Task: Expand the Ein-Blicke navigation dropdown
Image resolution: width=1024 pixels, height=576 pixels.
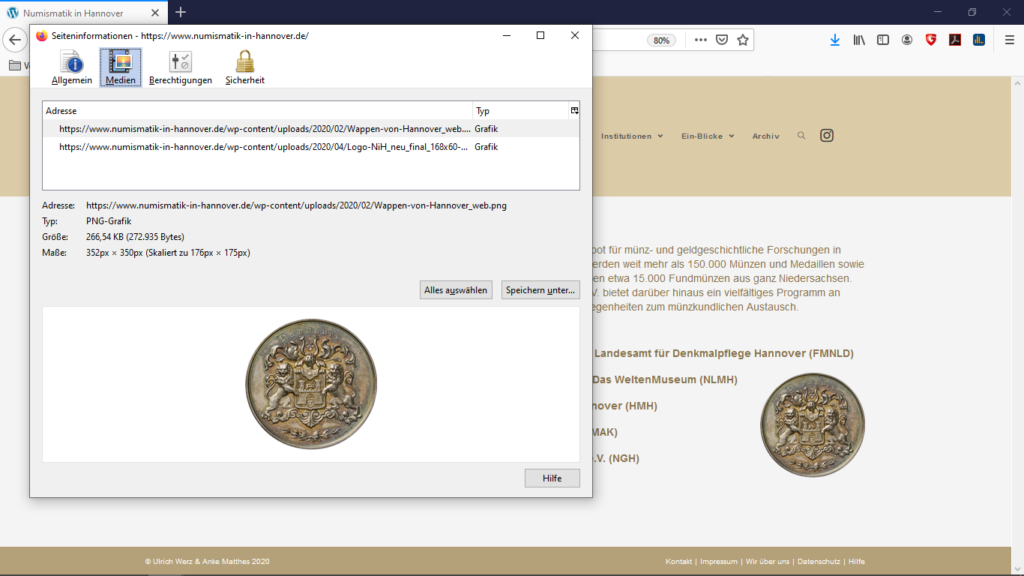Action: (x=707, y=136)
